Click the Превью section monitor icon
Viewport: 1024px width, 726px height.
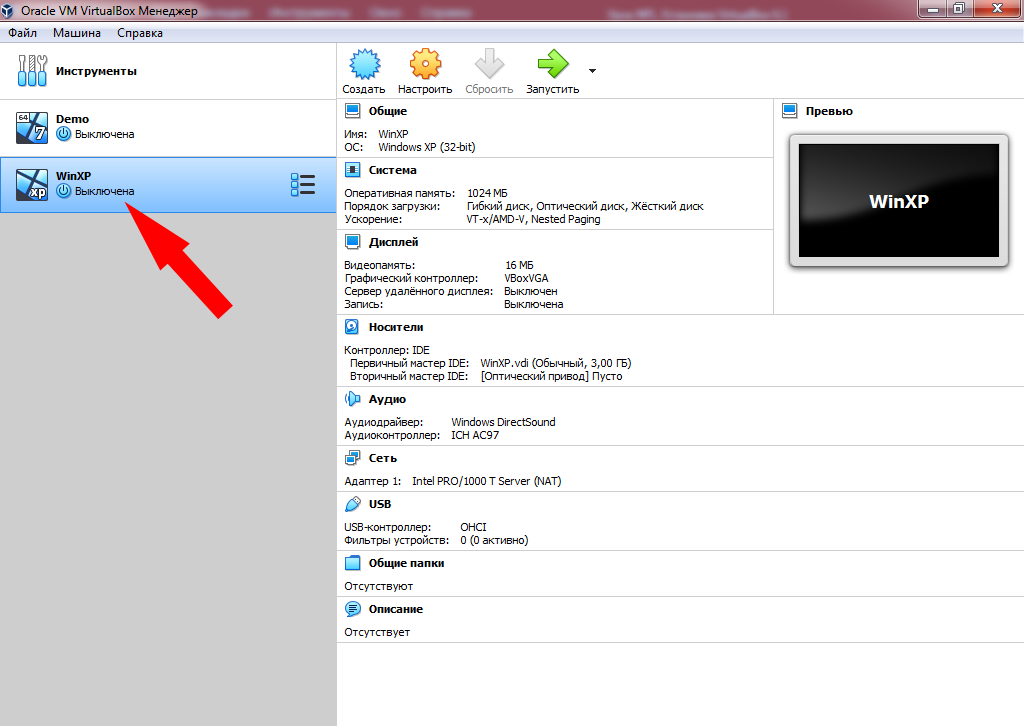790,111
